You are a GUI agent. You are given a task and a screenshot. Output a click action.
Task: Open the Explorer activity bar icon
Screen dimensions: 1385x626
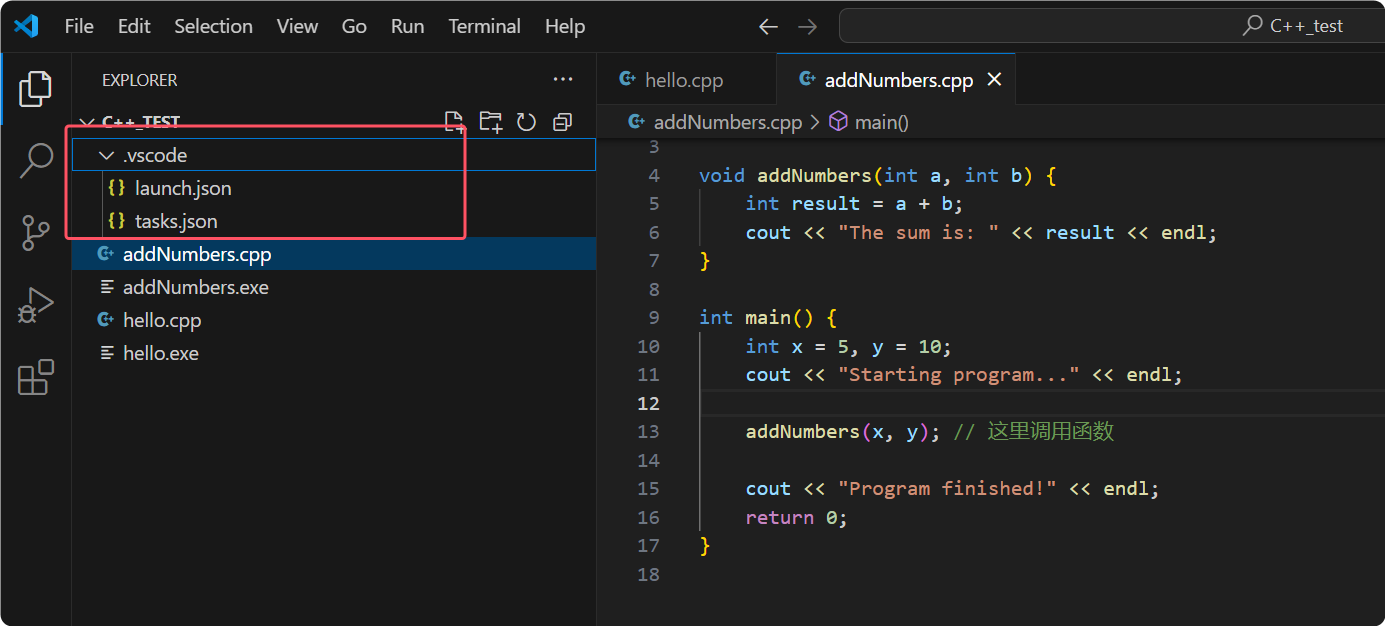click(35, 89)
